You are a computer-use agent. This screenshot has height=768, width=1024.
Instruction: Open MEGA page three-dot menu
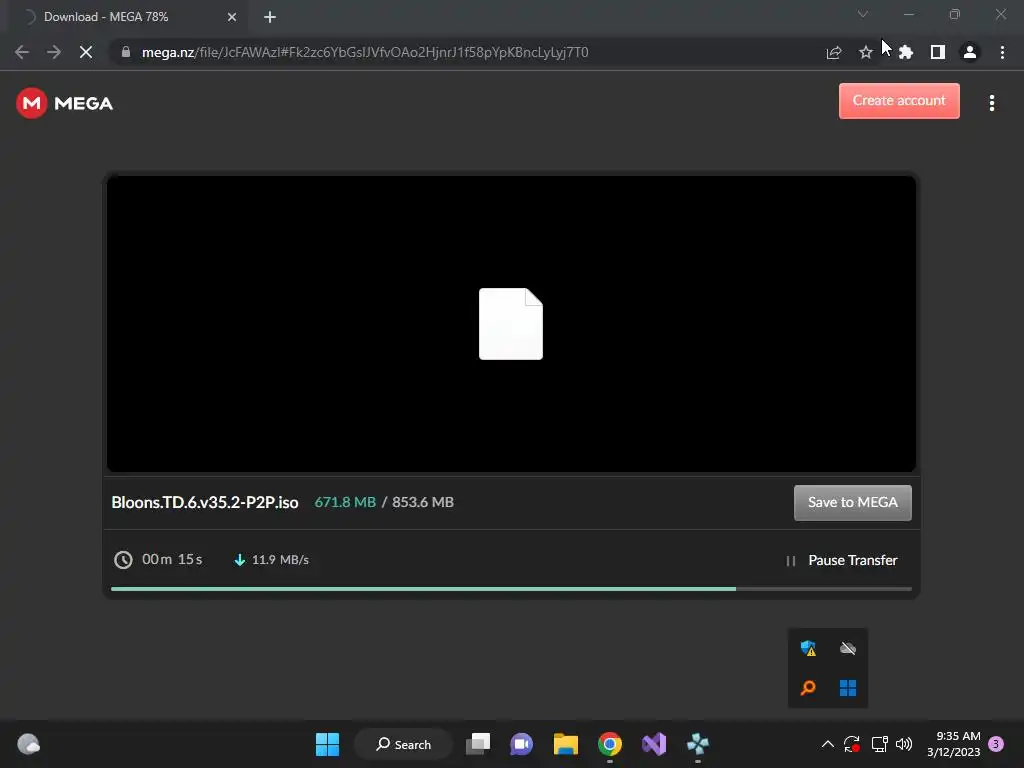pos(991,103)
